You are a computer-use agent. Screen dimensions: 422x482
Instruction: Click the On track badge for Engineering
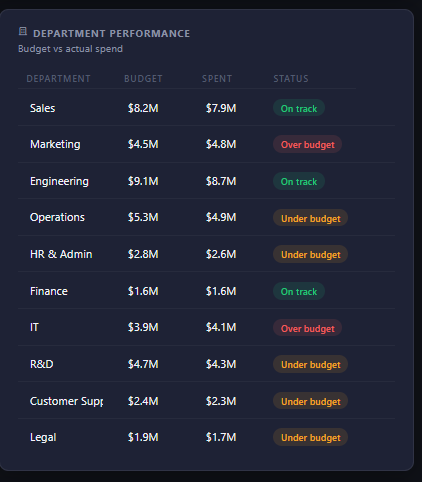point(299,181)
